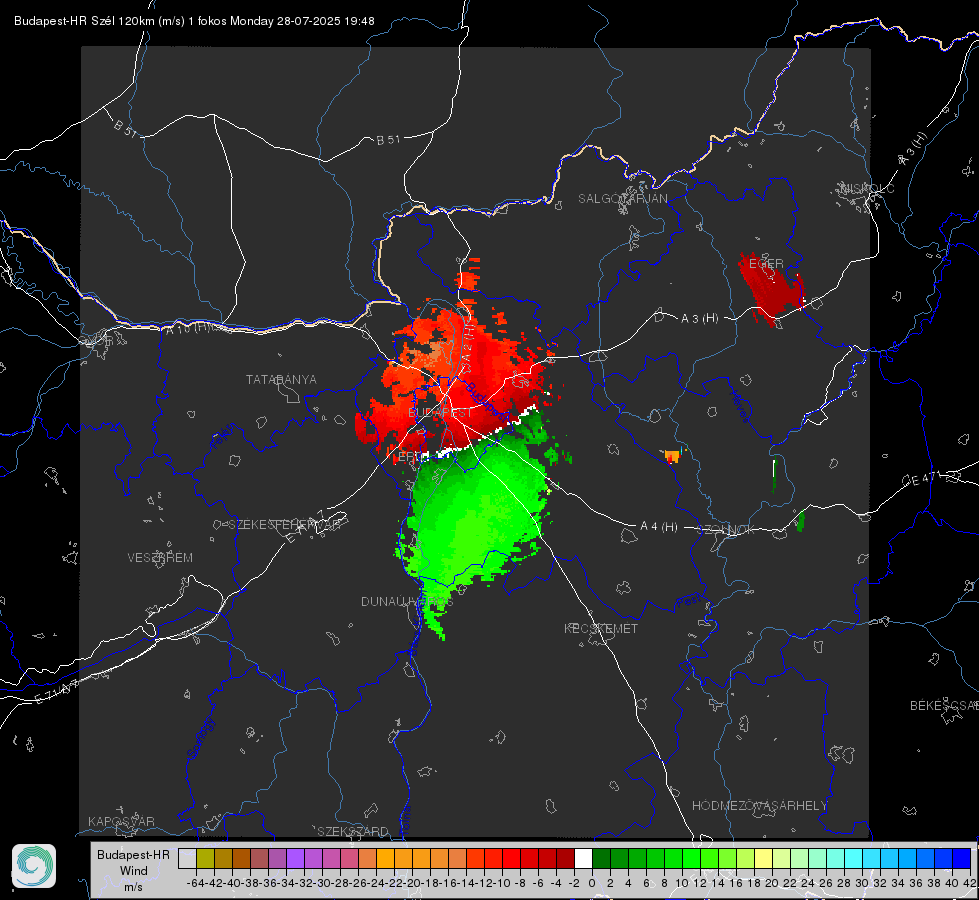Click the HODMEZOVASARHELY city label

pyautogui.click(x=759, y=806)
